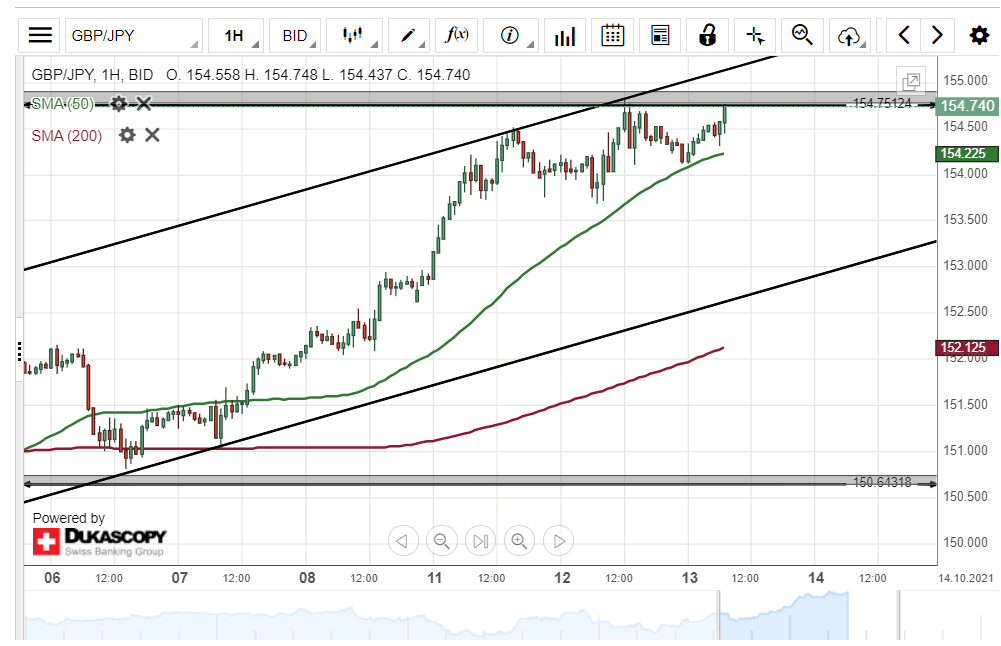
Task: Open the BID price side dropdown
Action: pos(298,36)
